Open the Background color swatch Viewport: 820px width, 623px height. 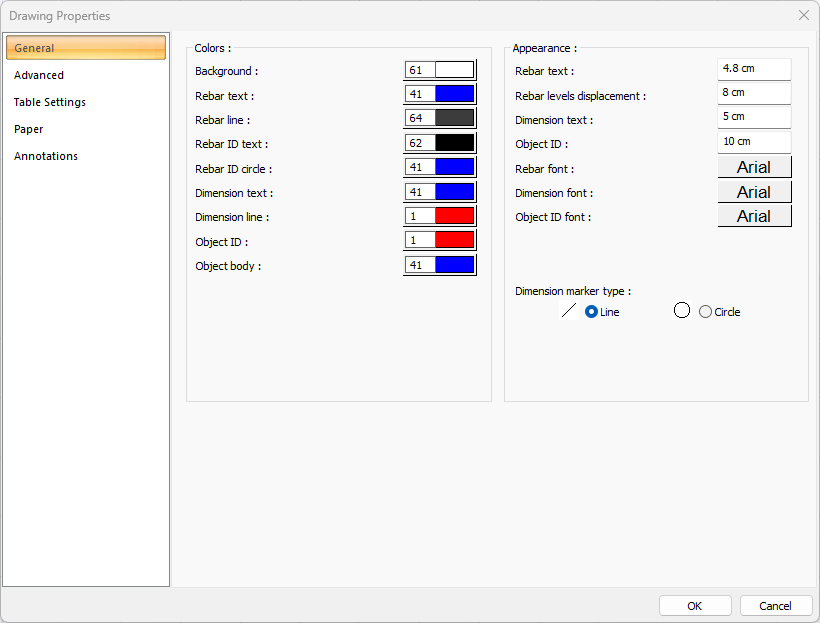click(454, 70)
